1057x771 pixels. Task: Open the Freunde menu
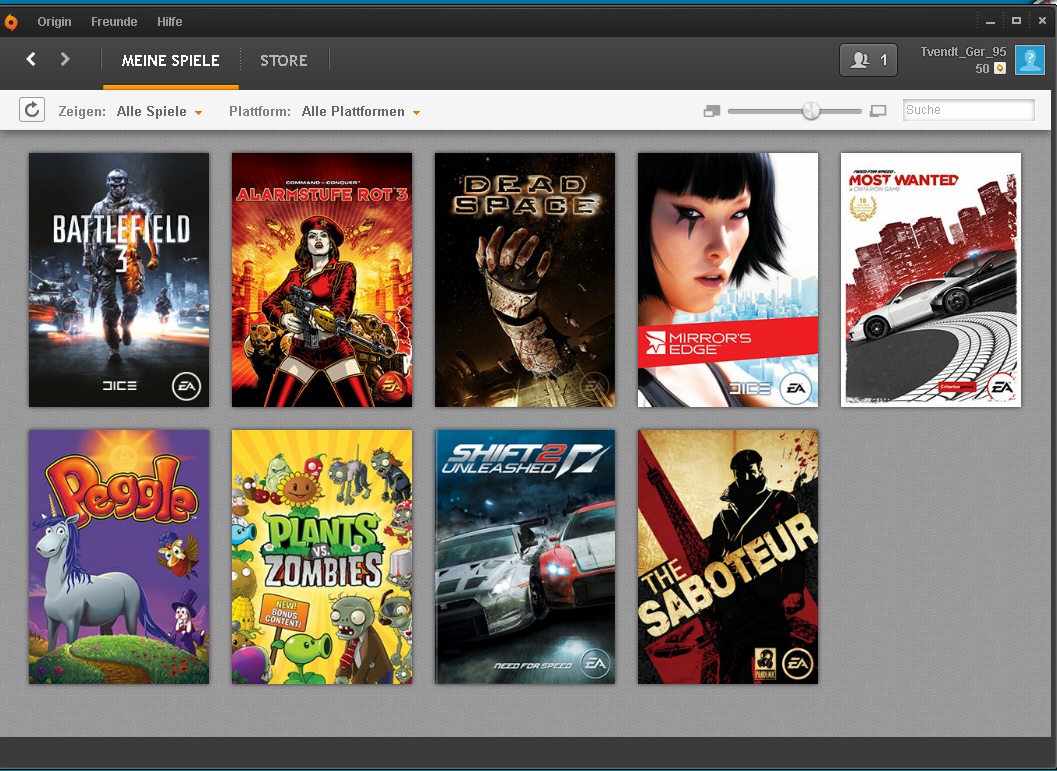click(114, 22)
